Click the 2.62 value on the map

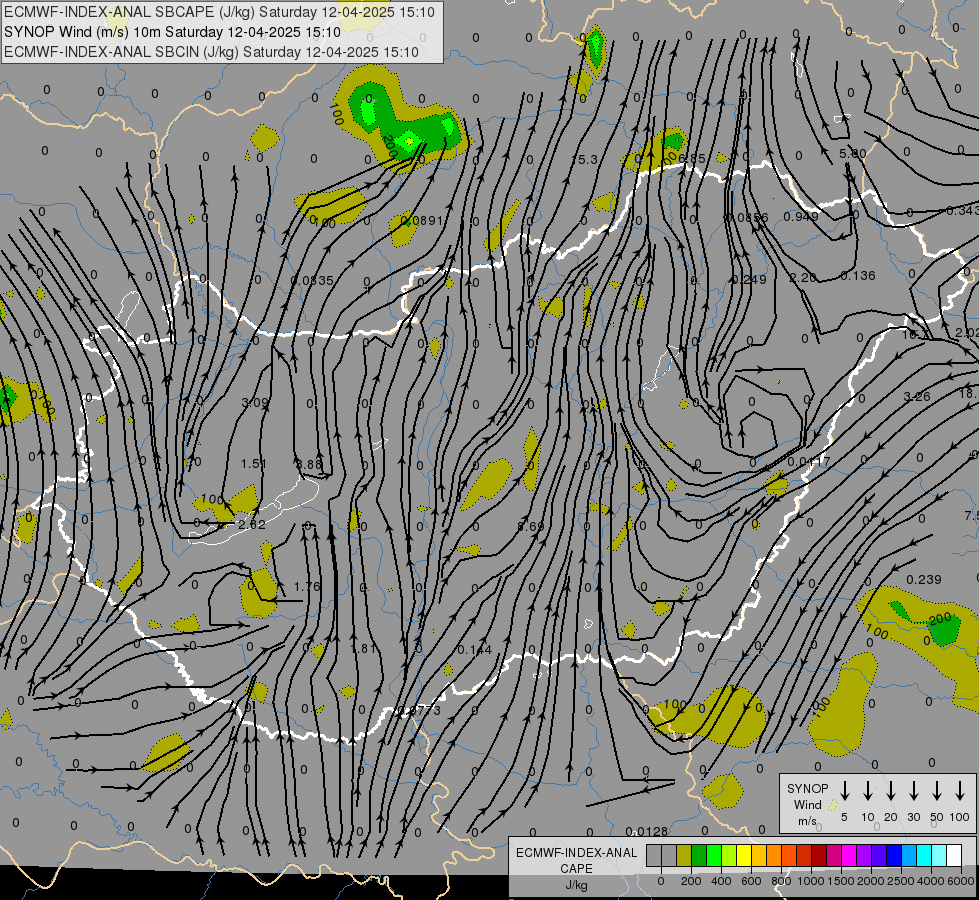tap(252, 524)
